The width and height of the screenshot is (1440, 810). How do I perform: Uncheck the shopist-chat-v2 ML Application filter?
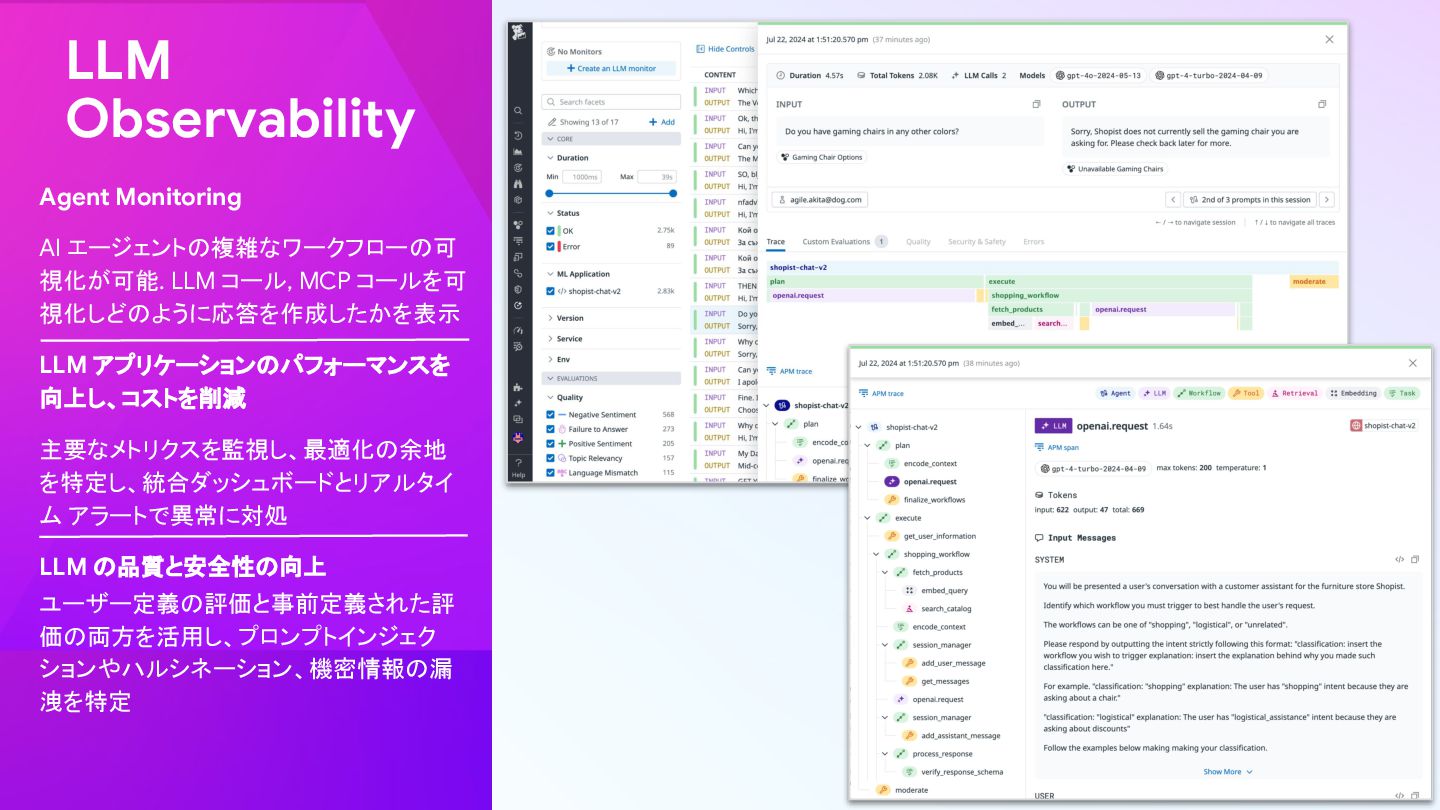pos(551,291)
